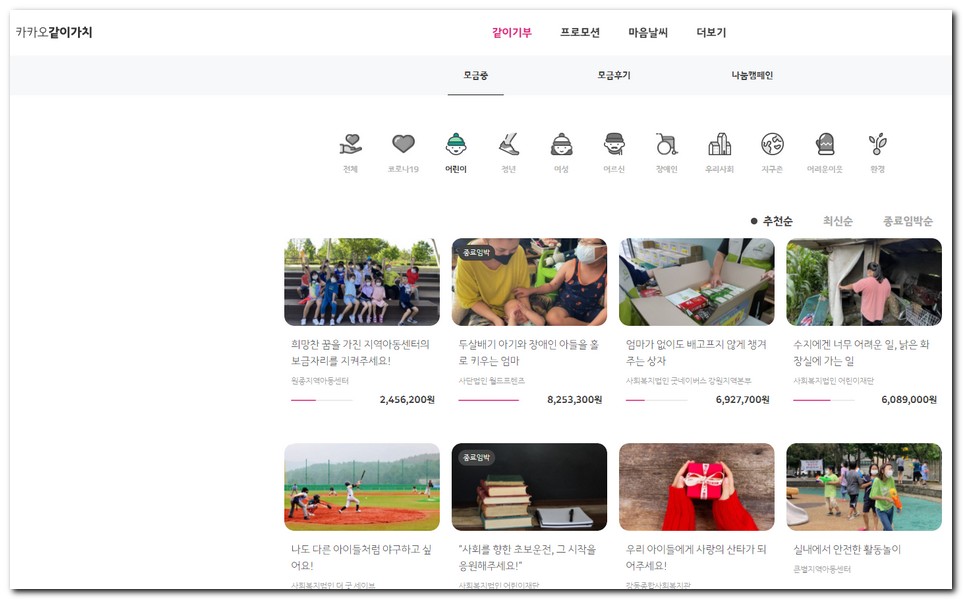Select the 여성 category icon
Image resolution: width=964 pixels, height=600 pixels.
pos(561,145)
